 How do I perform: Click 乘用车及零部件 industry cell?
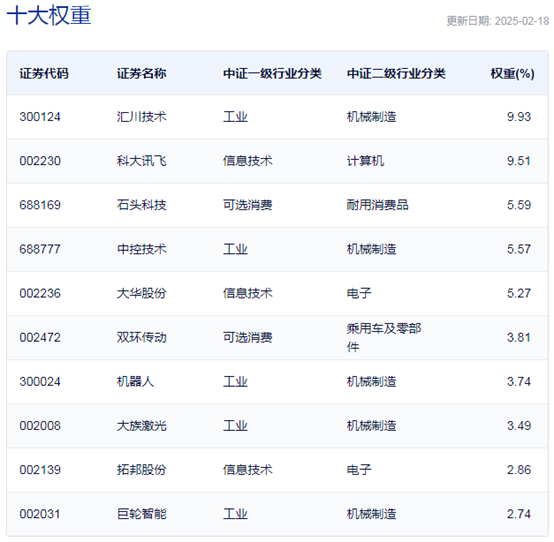pos(384,337)
